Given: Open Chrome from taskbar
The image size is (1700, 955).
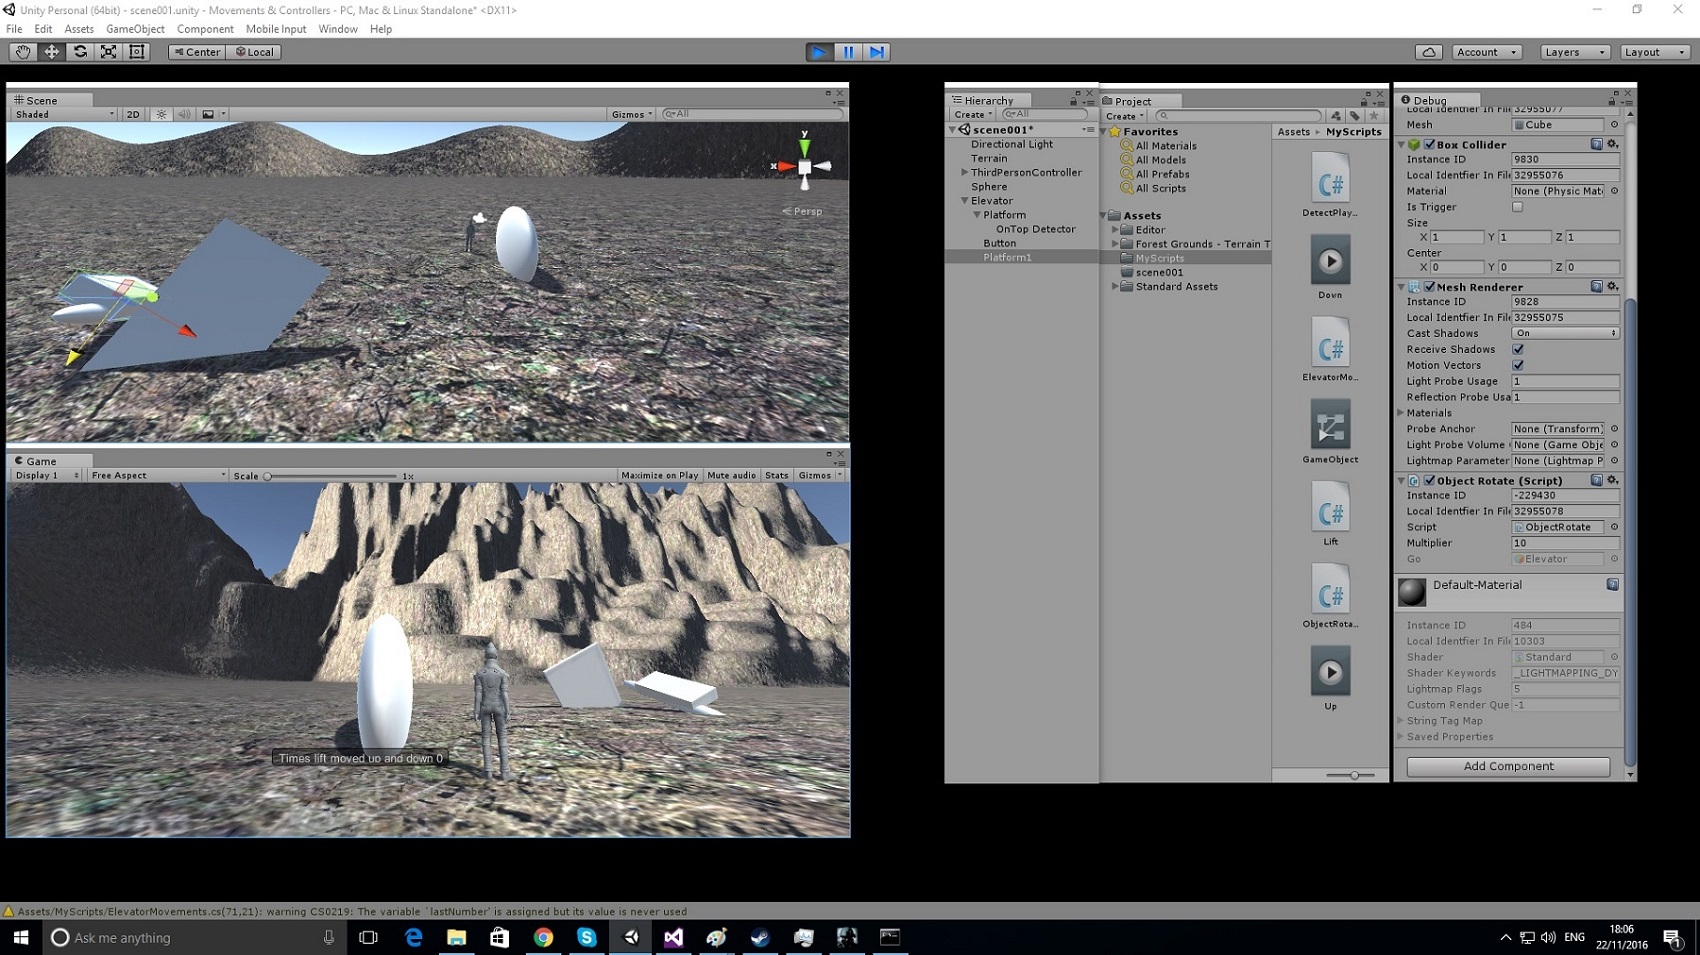Looking at the screenshot, I should 543,937.
